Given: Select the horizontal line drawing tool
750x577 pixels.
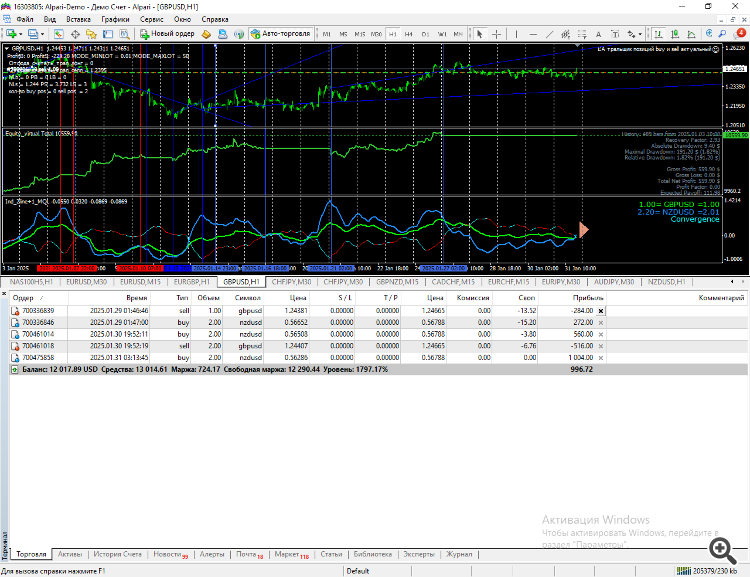Looking at the screenshot, I should coord(533,34).
